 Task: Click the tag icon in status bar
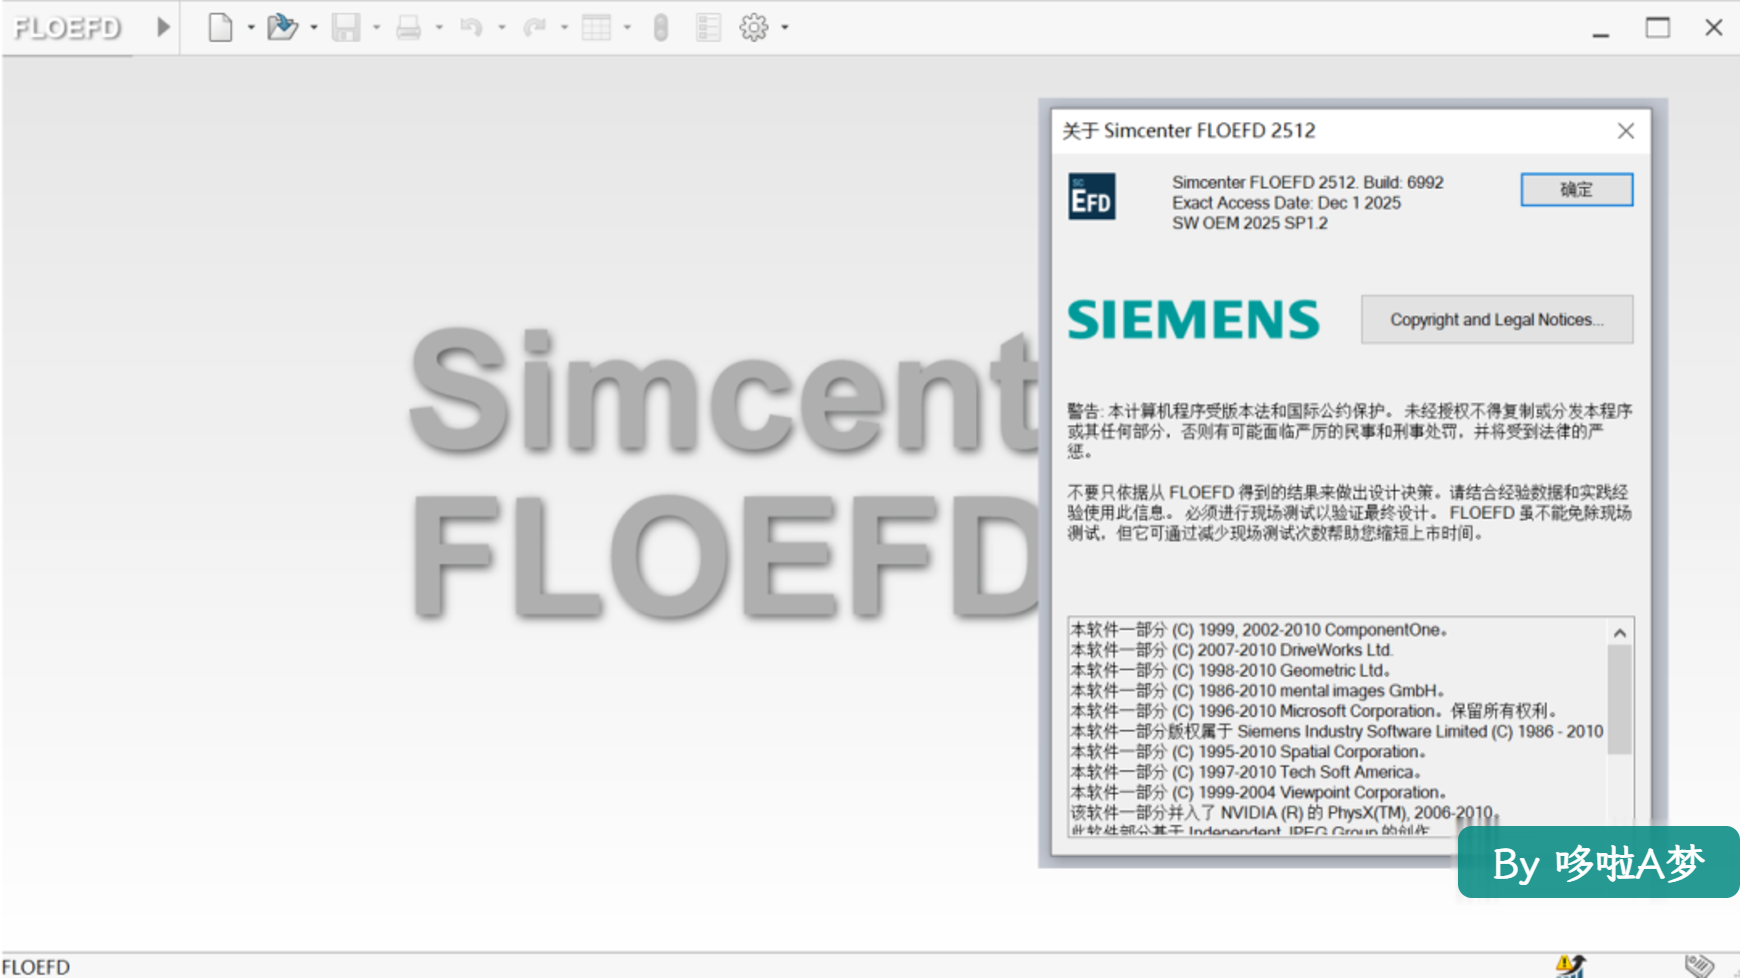coord(1699,966)
